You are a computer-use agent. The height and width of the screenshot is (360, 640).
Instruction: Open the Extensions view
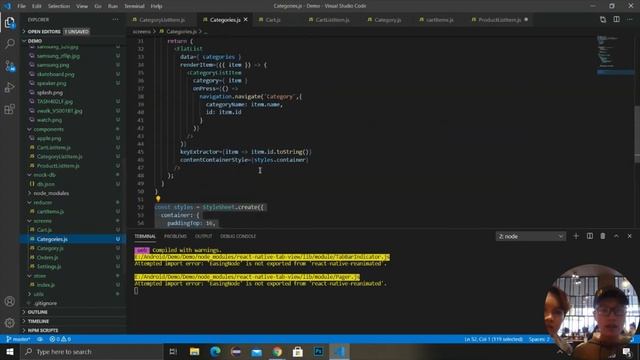[9, 109]
